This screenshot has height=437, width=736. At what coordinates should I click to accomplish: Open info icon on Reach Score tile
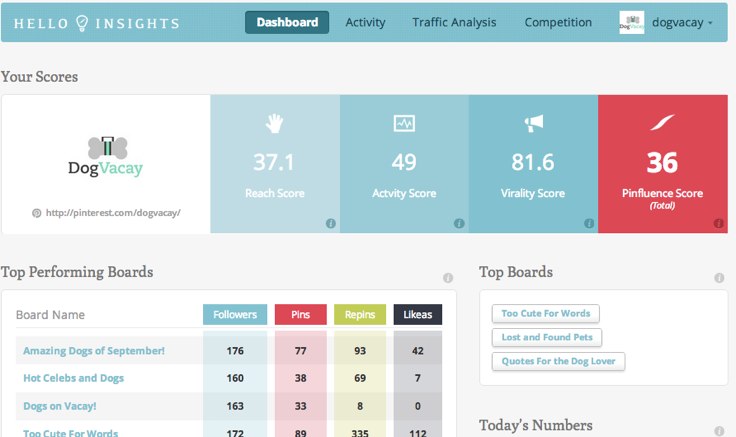tap(330, 223)
